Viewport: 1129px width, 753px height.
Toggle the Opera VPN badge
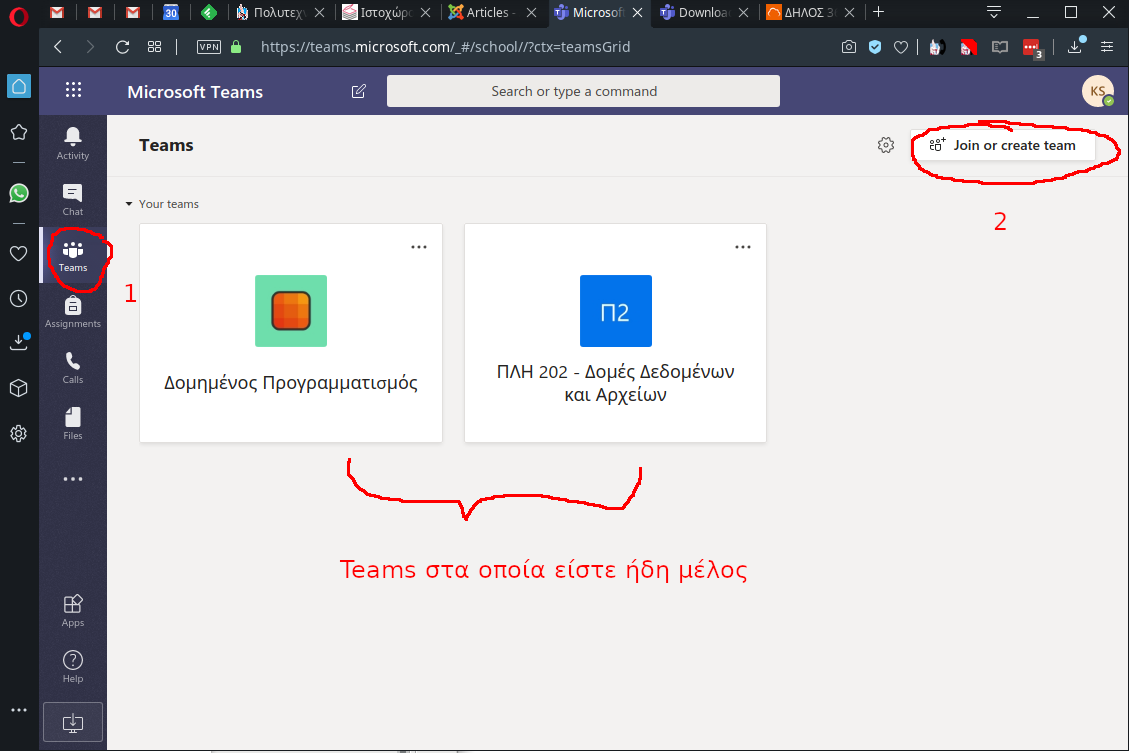click(x=209, y=47)
